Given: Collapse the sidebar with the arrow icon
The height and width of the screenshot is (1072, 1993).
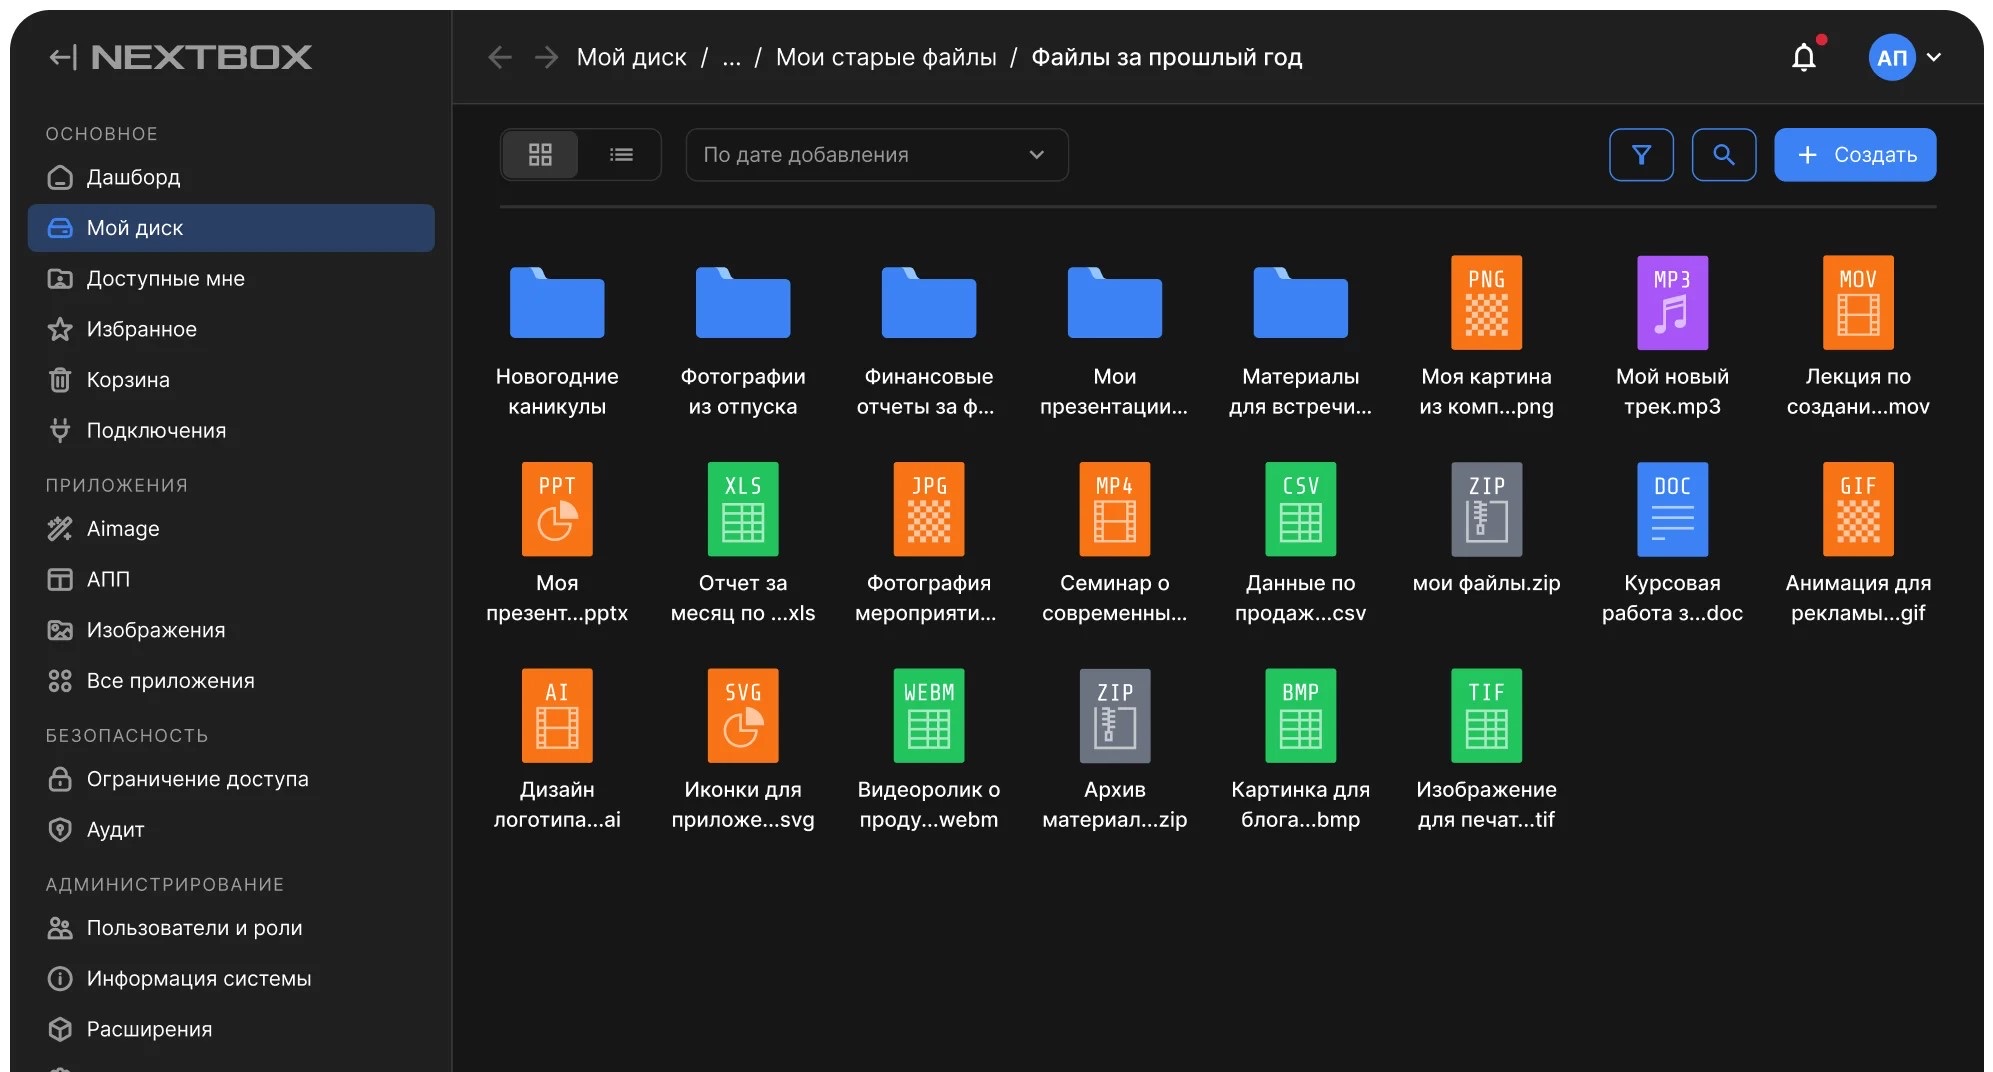Looking at the screenshot, I should [x=62, y=57].
